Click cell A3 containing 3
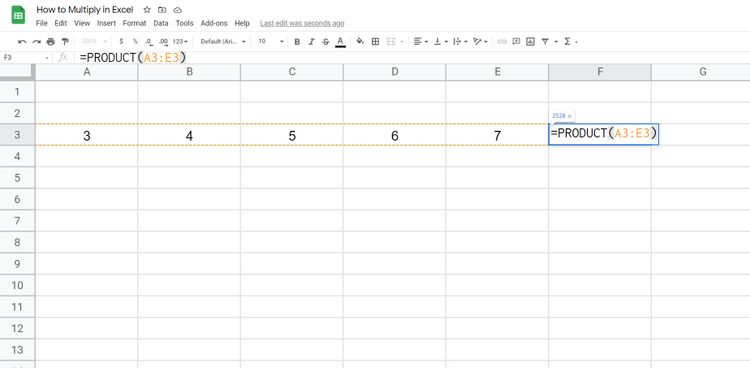The height and width of the screenshot is (368, 750). (x=87, y=135)
